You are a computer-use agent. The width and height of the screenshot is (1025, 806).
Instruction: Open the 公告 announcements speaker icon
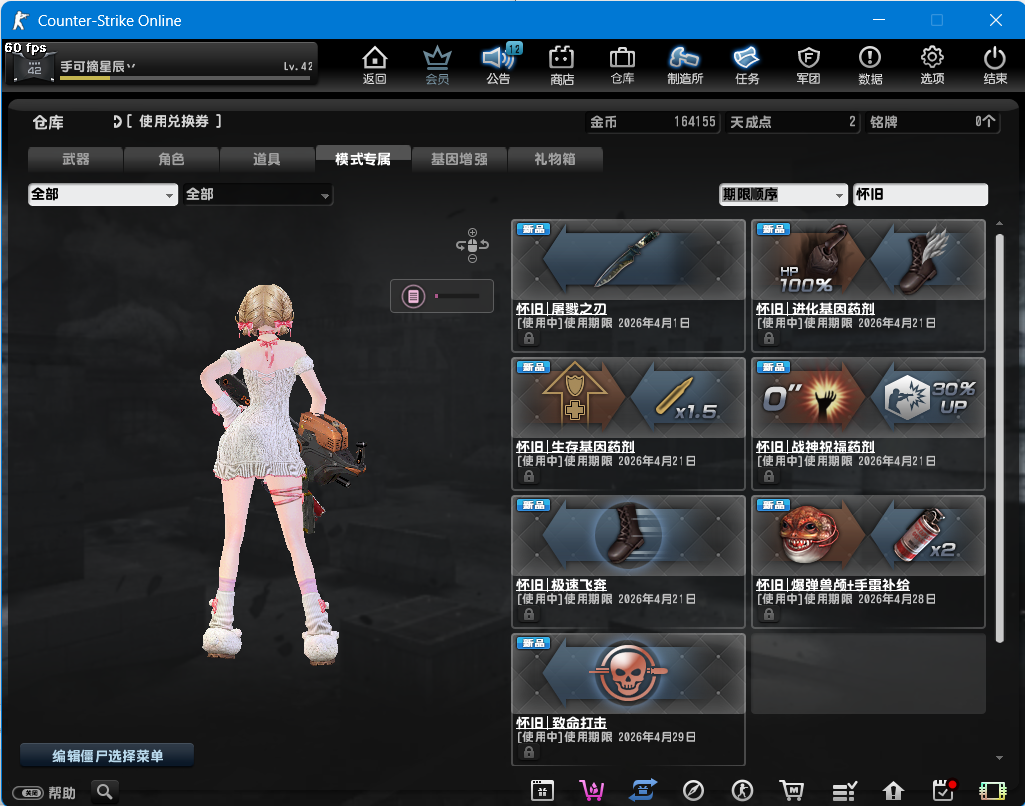(x=499, y=65)
